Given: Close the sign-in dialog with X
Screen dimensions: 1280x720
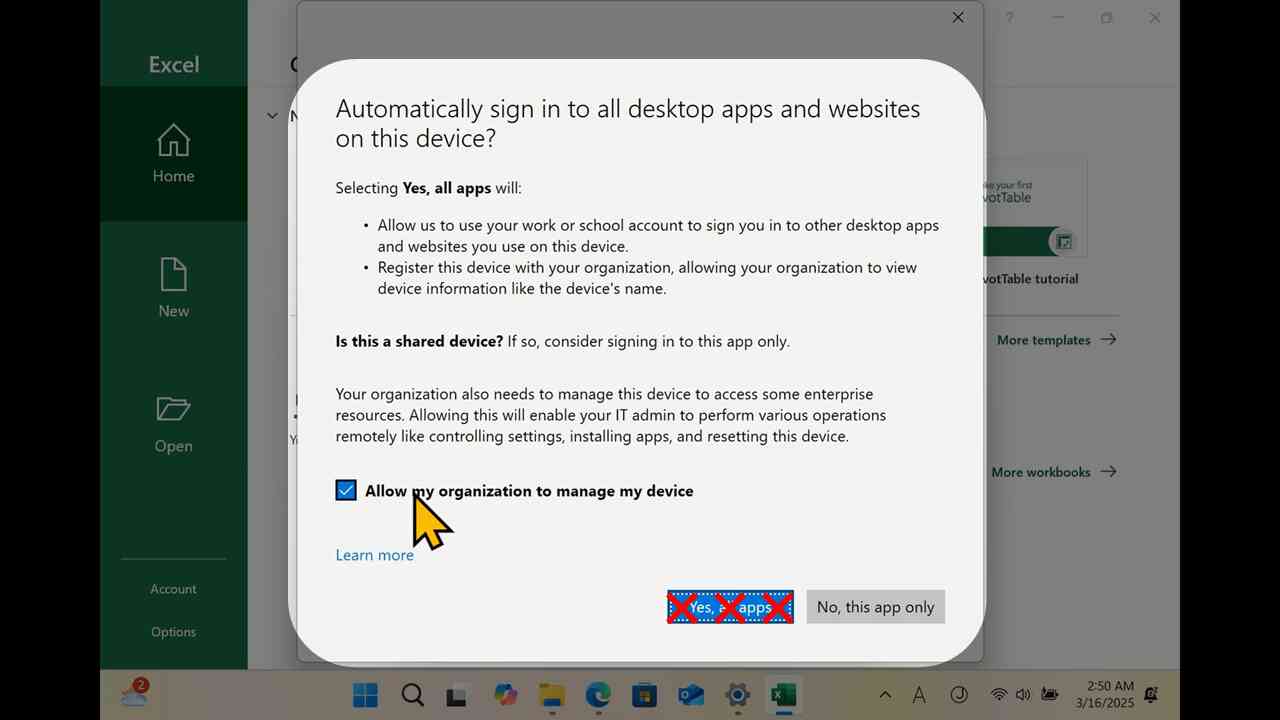Looking at the screenshot, I should 958,17.
